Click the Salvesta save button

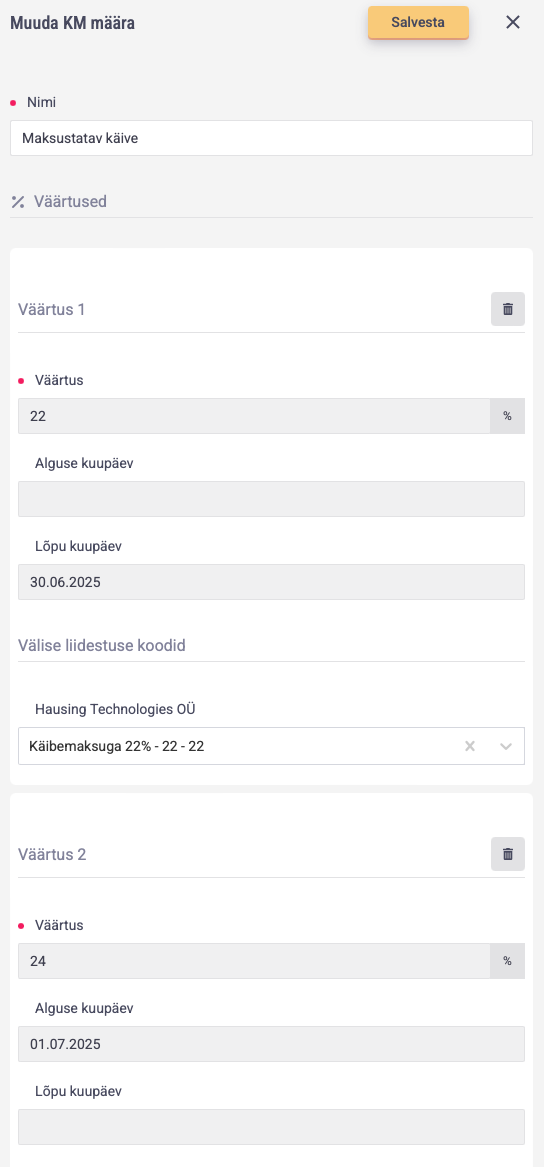coord(418,22)
